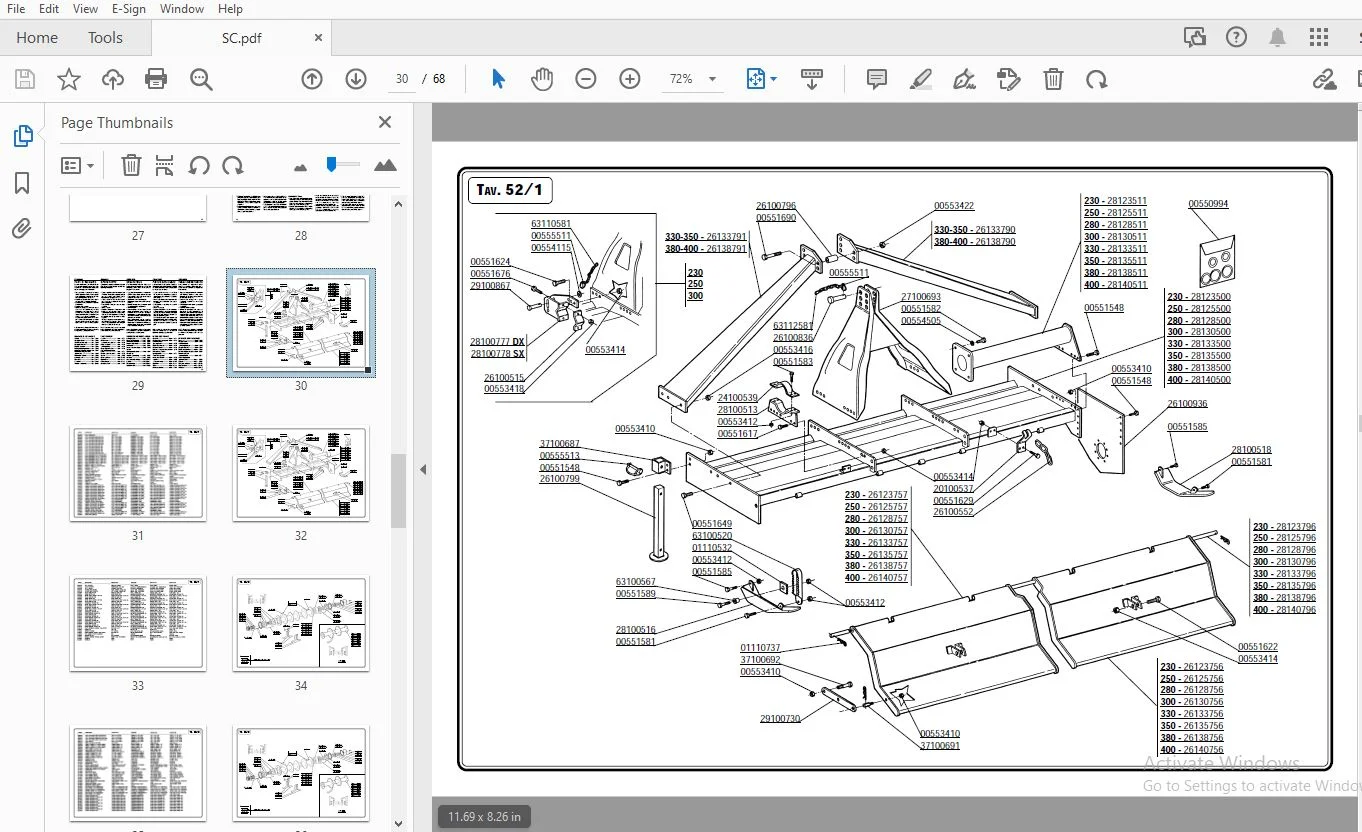Go to the next page
The width and height of the screenshot is (1362, 832).
click(356, 79)
